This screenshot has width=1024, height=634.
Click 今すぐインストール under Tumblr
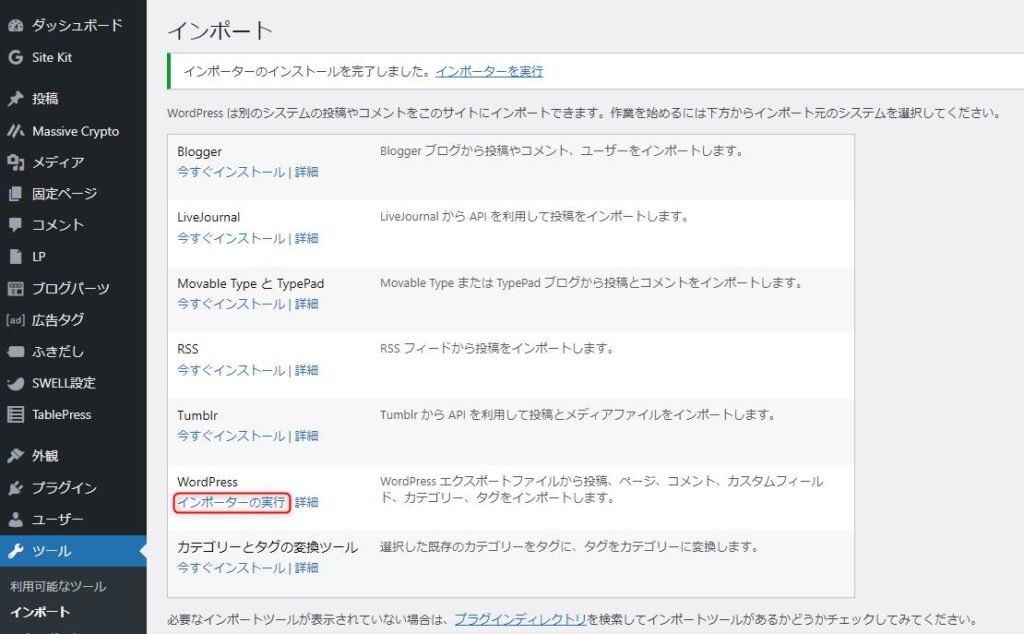click(231, 436)
